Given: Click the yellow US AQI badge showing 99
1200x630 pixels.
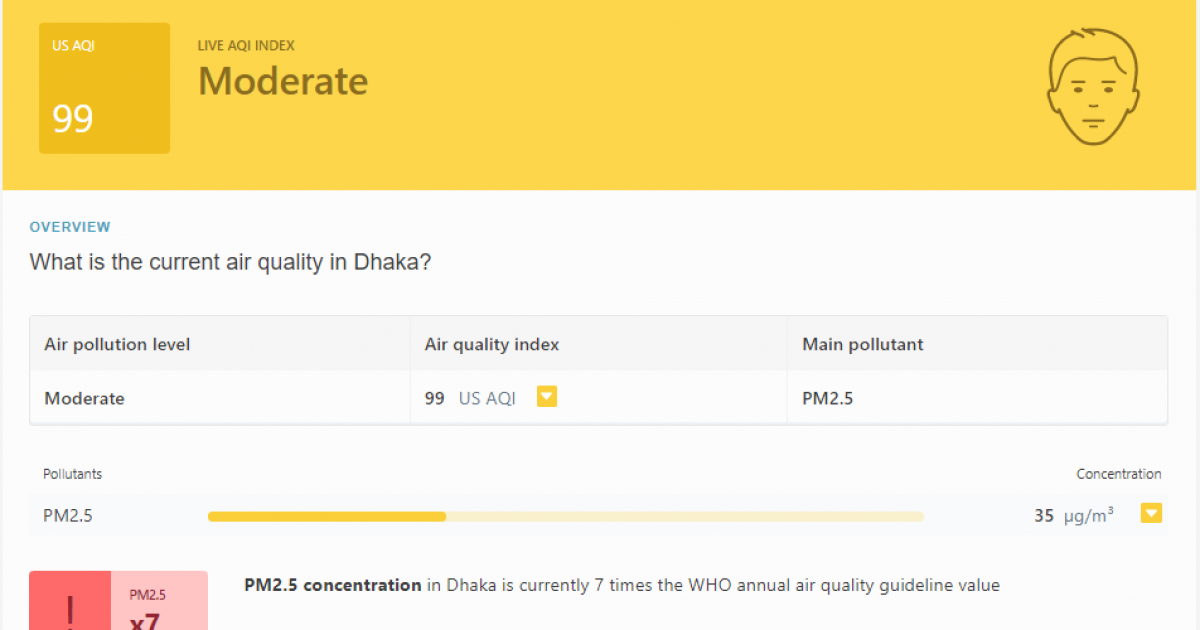Looking at the screenshot, I should coord(104,87).
